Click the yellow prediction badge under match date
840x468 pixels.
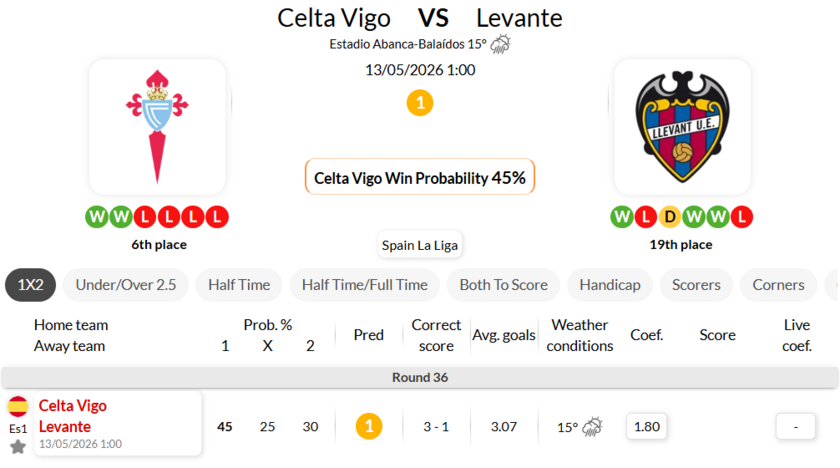(420, 103)
